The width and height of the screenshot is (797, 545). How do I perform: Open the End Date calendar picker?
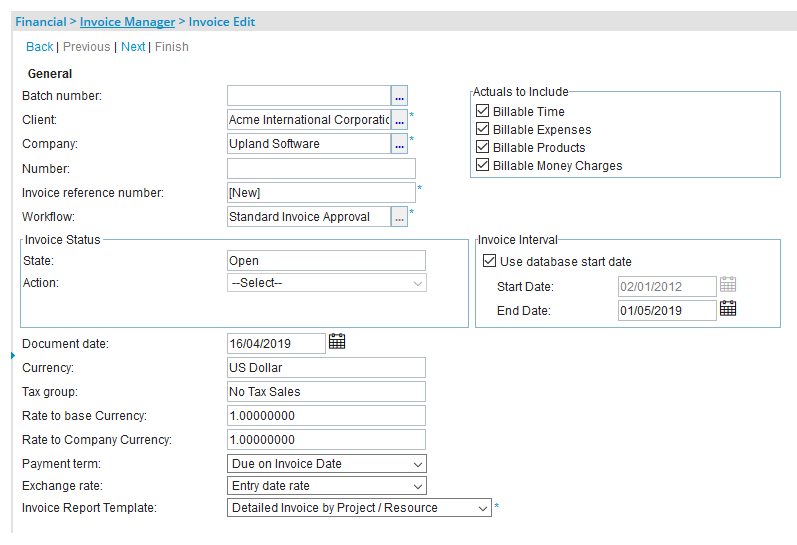pyautogui.click(x=728, y=309)
